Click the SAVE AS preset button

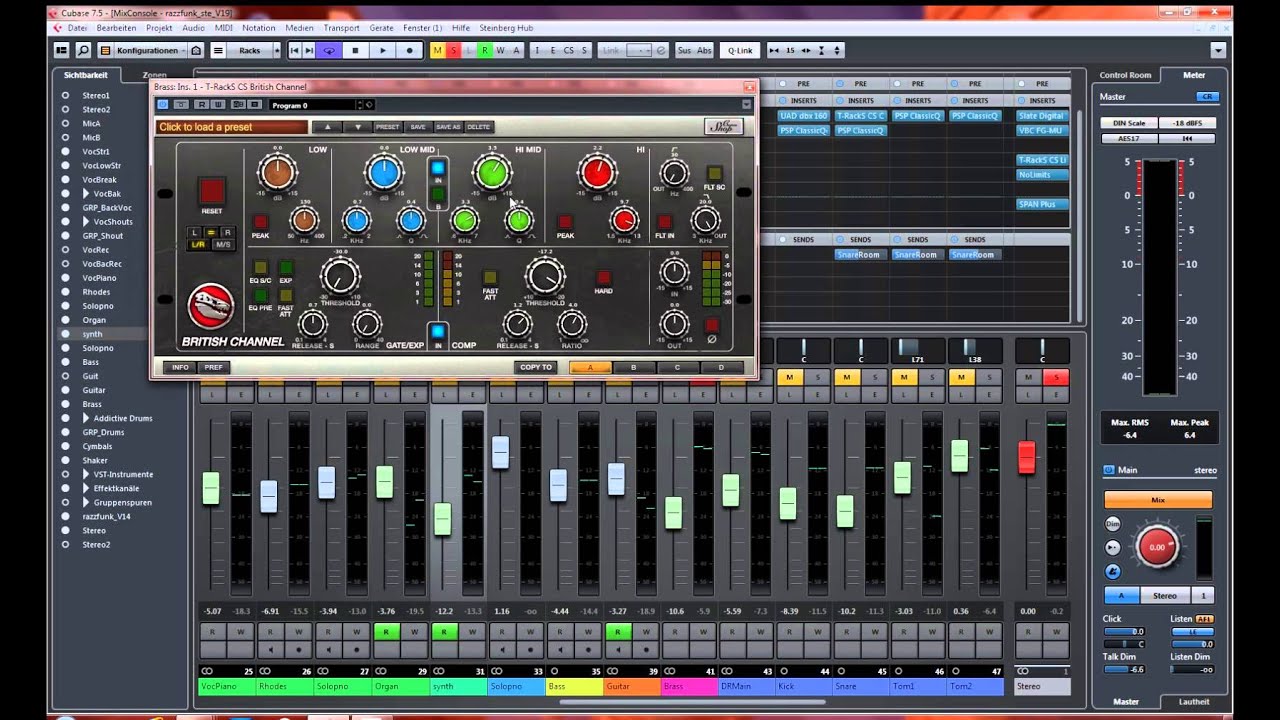[448, 127]
